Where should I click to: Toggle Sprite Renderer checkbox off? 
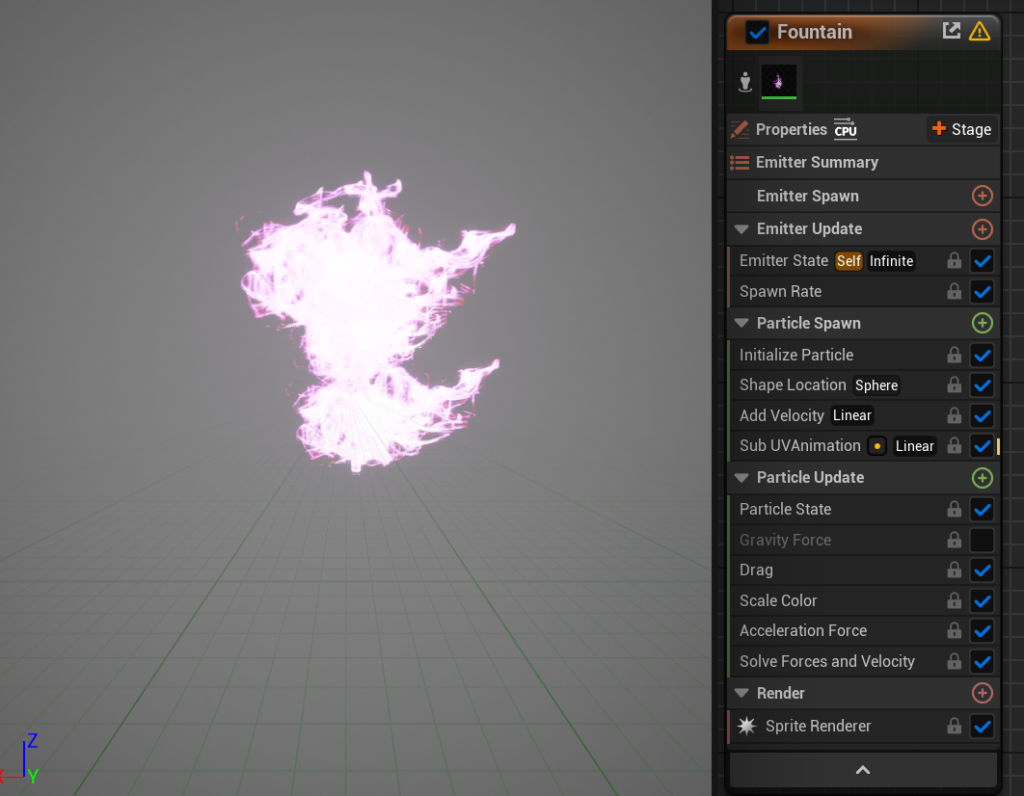coord(982,726)
